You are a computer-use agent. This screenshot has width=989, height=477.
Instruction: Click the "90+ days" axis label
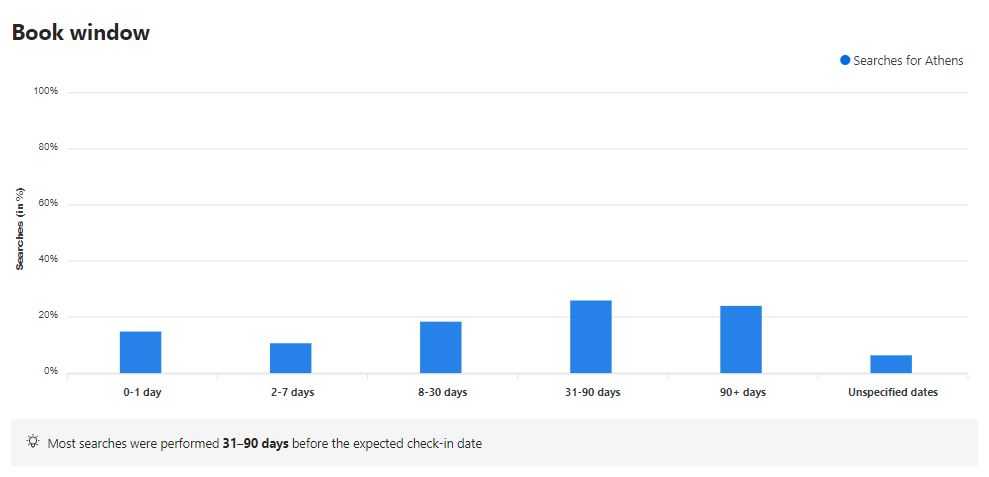point(742,392)
